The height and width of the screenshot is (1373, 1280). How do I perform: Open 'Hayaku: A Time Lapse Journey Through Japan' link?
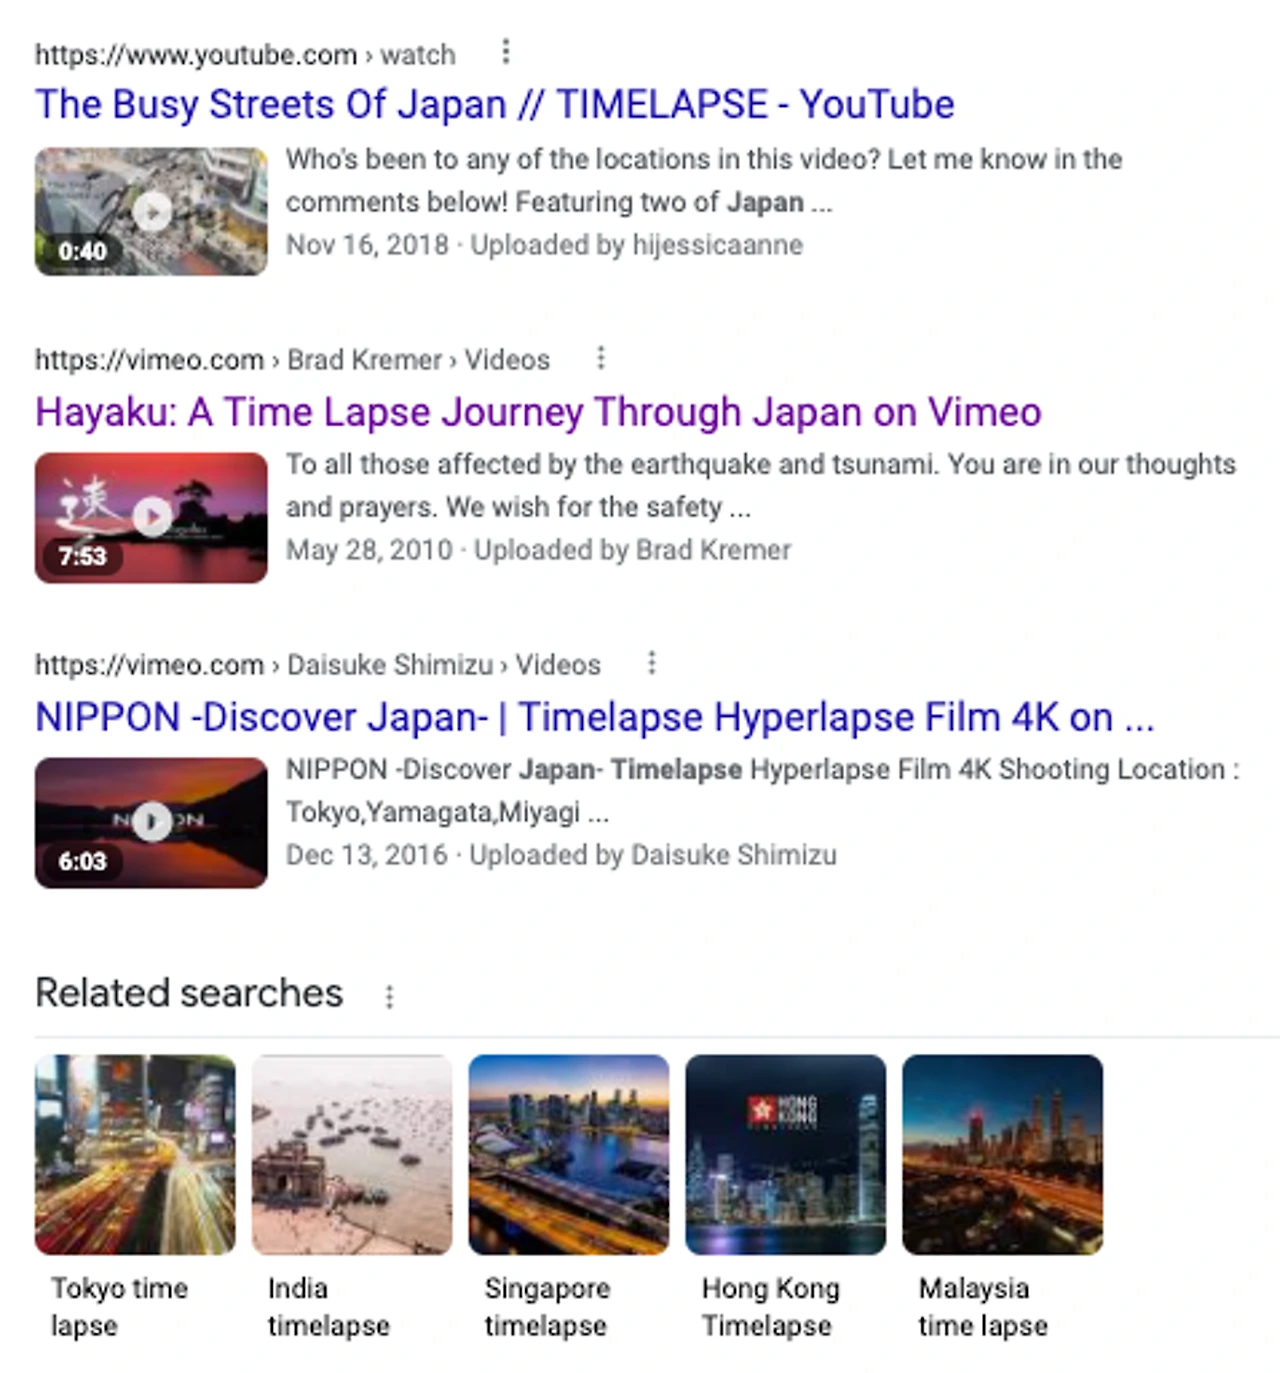pos(538,411)
